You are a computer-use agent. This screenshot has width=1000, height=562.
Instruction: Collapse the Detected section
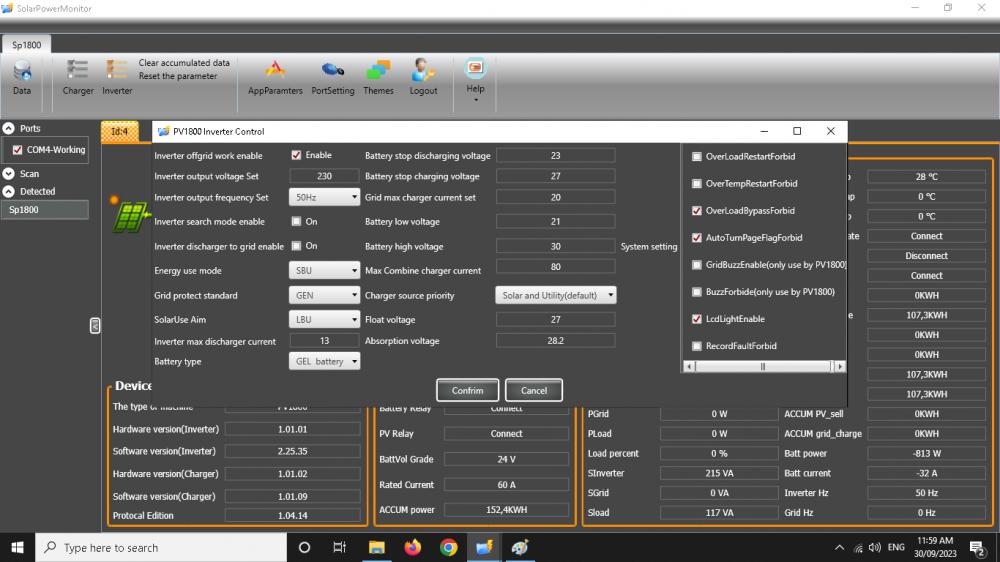pos(8,191)
